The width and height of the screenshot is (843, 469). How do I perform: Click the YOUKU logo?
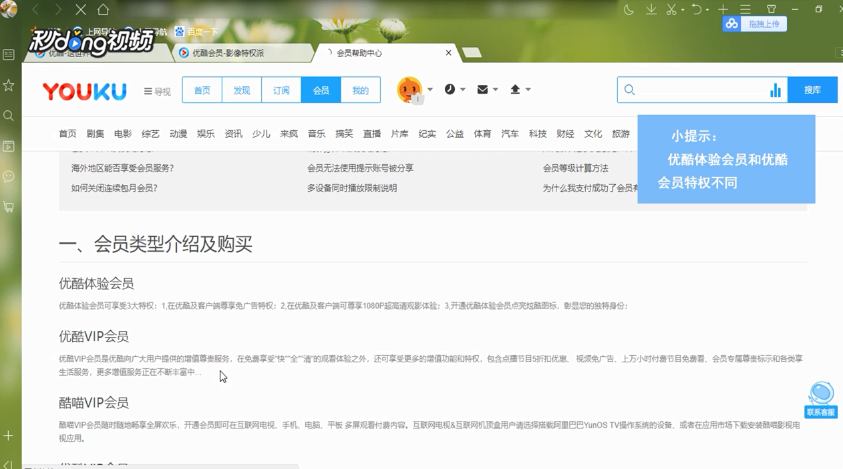(x=84, y=91)
